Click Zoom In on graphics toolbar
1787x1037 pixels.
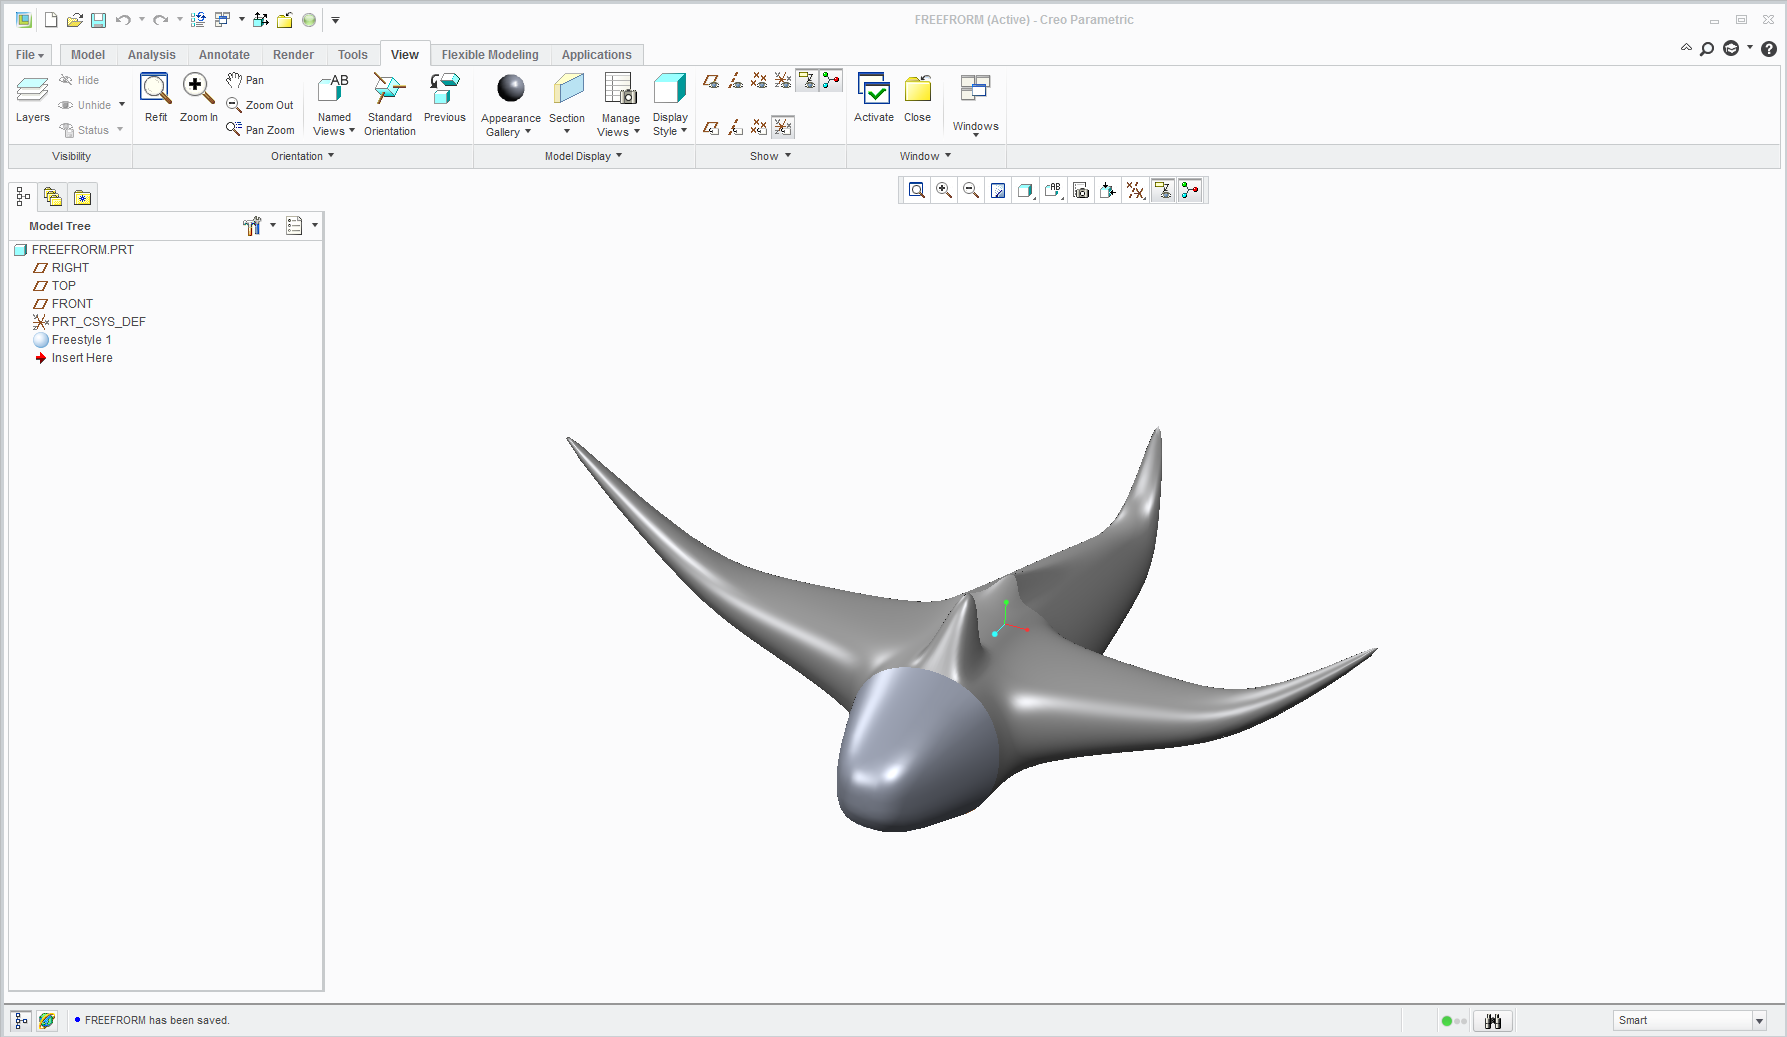pyautogui.click(x=943, y=190)
